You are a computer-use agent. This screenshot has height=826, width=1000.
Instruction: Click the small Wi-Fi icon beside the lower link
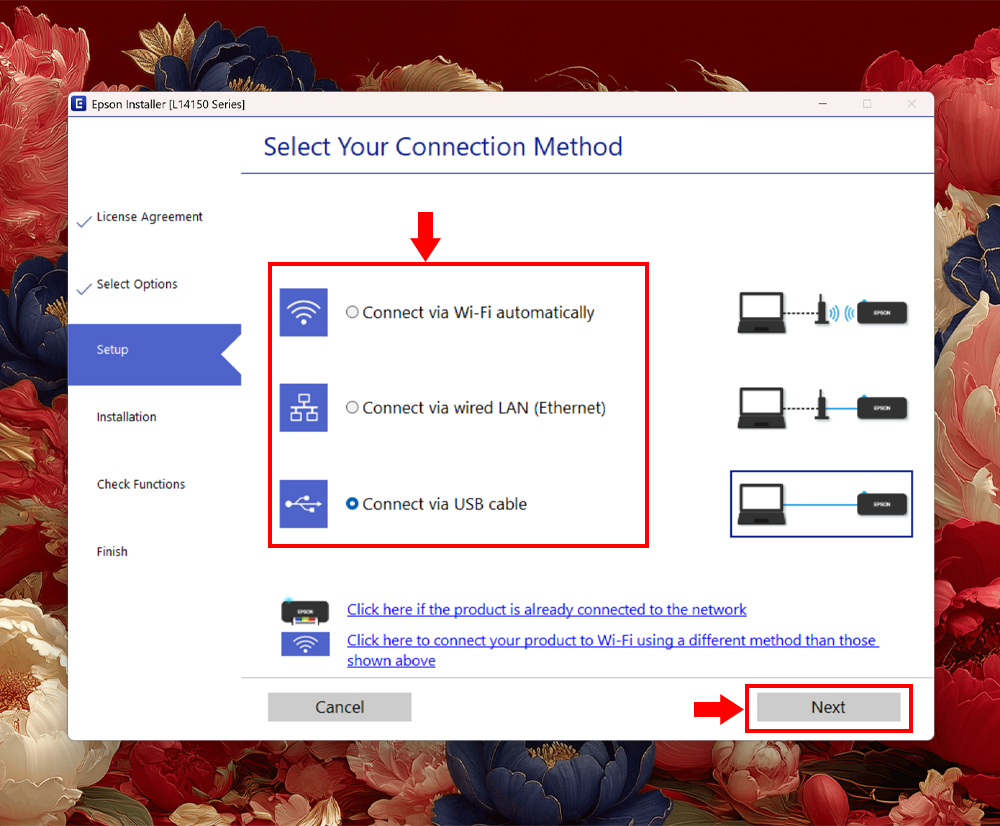(305, 644)
